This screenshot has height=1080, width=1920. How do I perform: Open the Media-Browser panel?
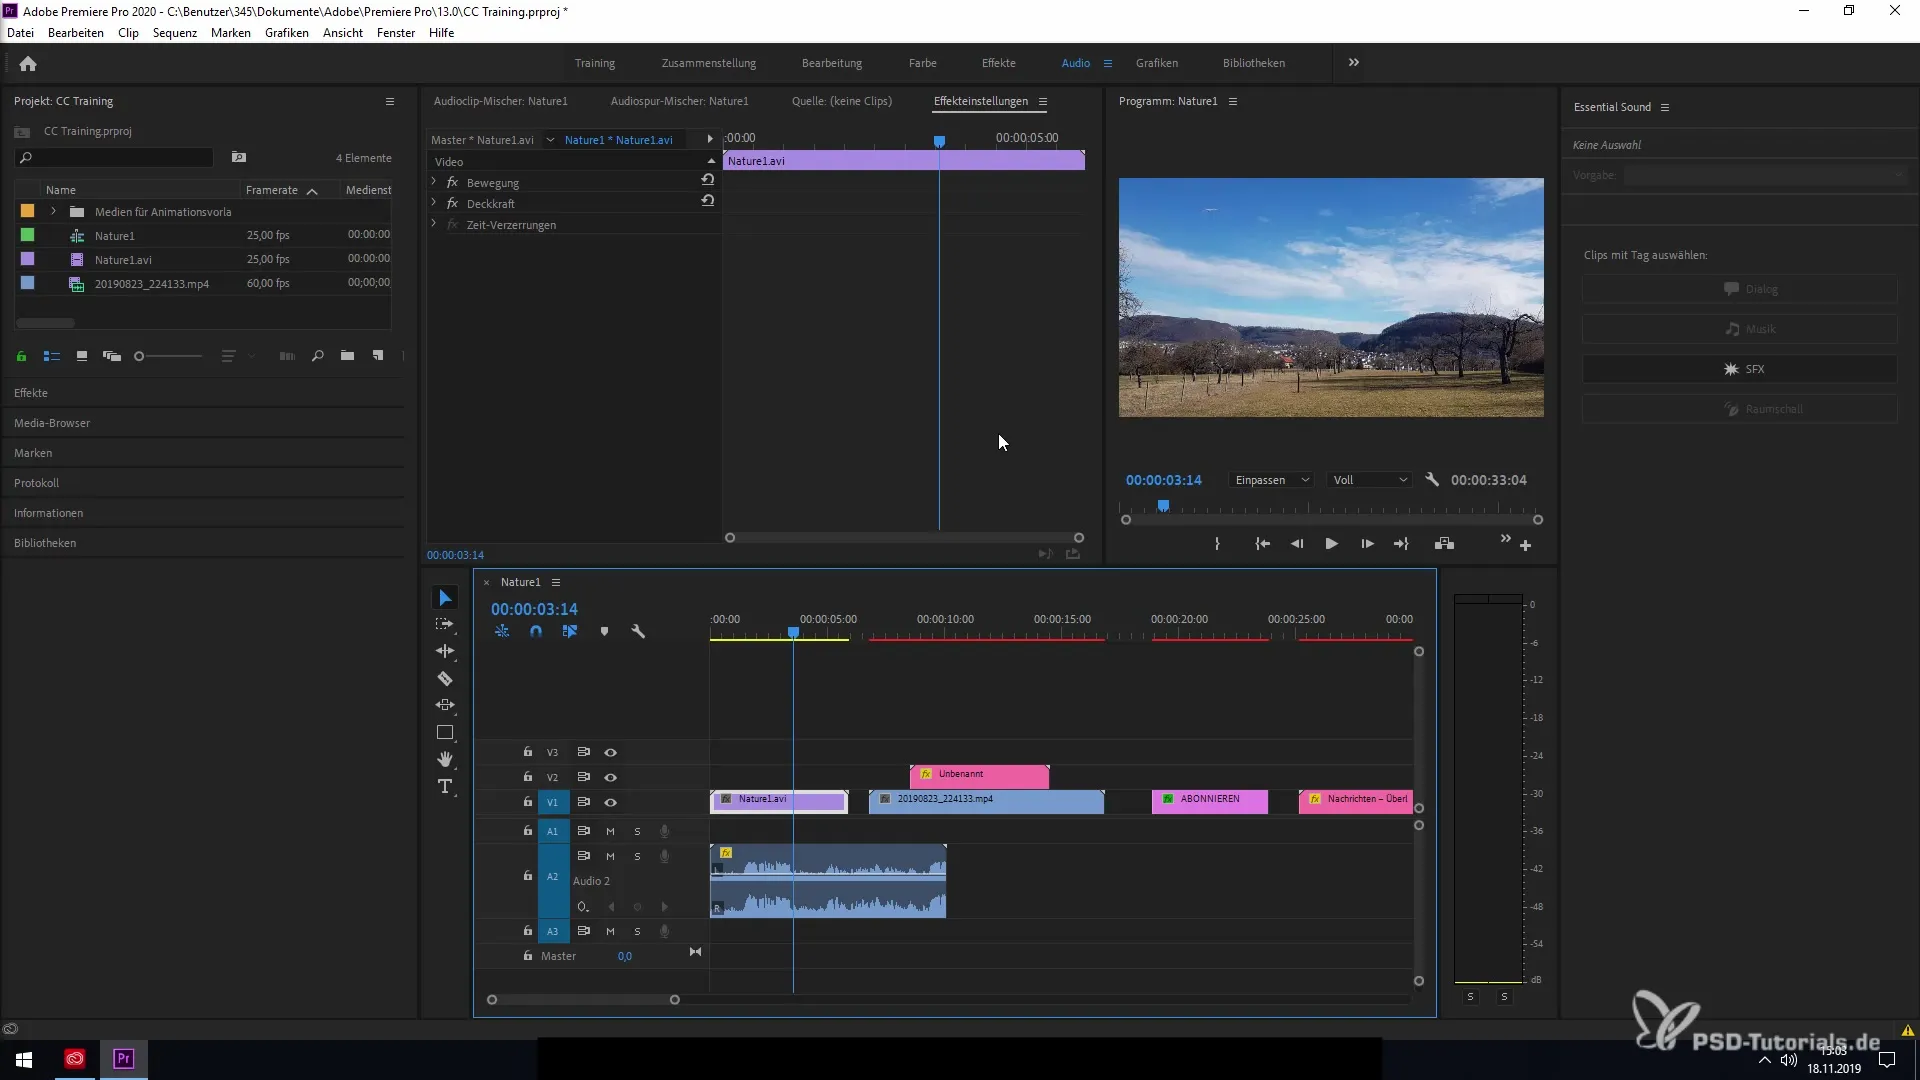click(52, 423)
